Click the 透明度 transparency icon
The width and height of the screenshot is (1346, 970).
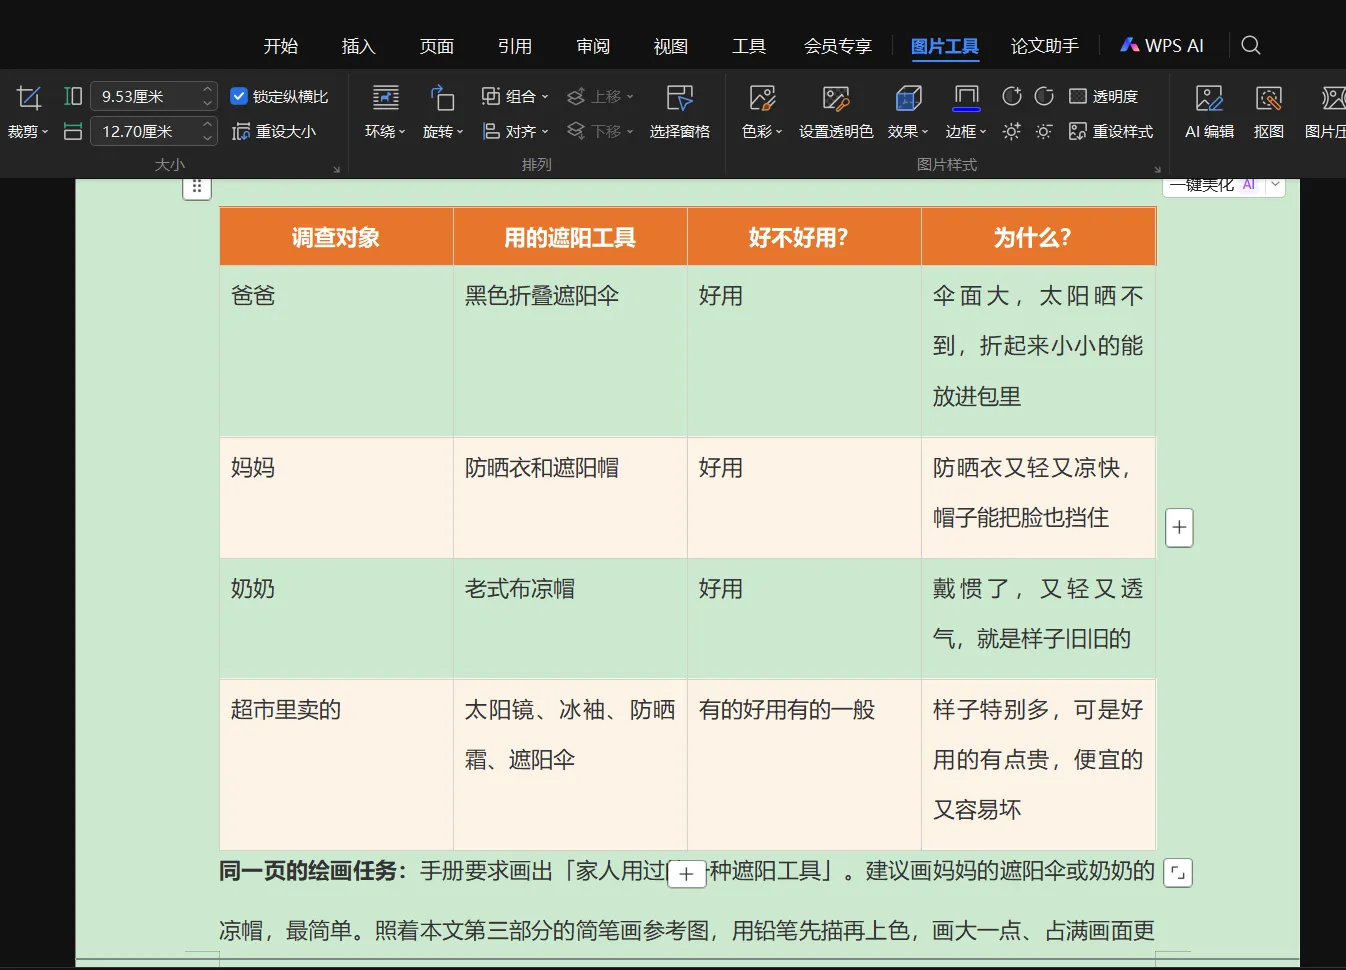point(1078,96)
